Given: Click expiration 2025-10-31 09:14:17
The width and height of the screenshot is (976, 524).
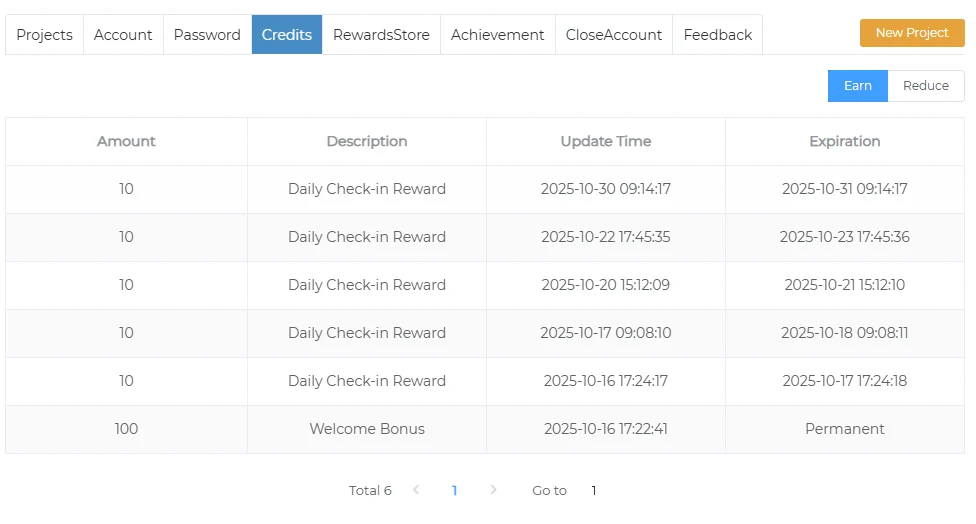Looking at the screenshot, I should pyautogui.click(x=845, y=189).
